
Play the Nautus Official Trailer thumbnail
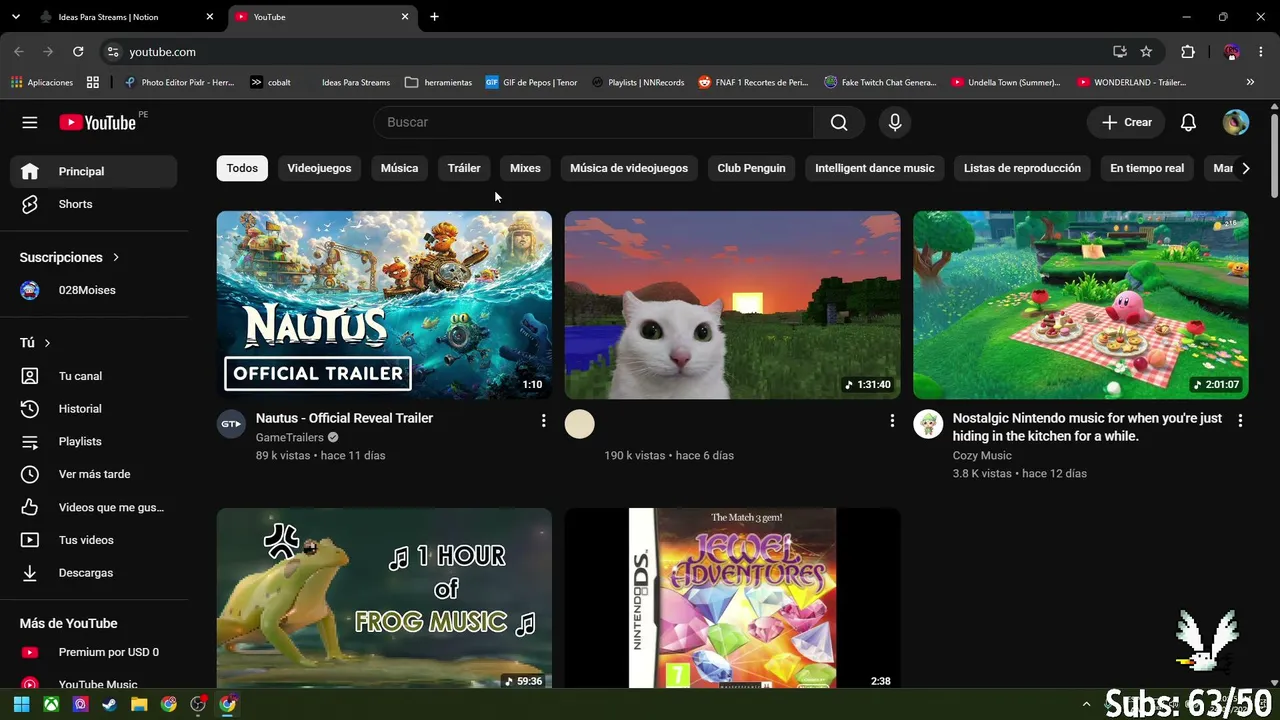[x=384, y=305]
